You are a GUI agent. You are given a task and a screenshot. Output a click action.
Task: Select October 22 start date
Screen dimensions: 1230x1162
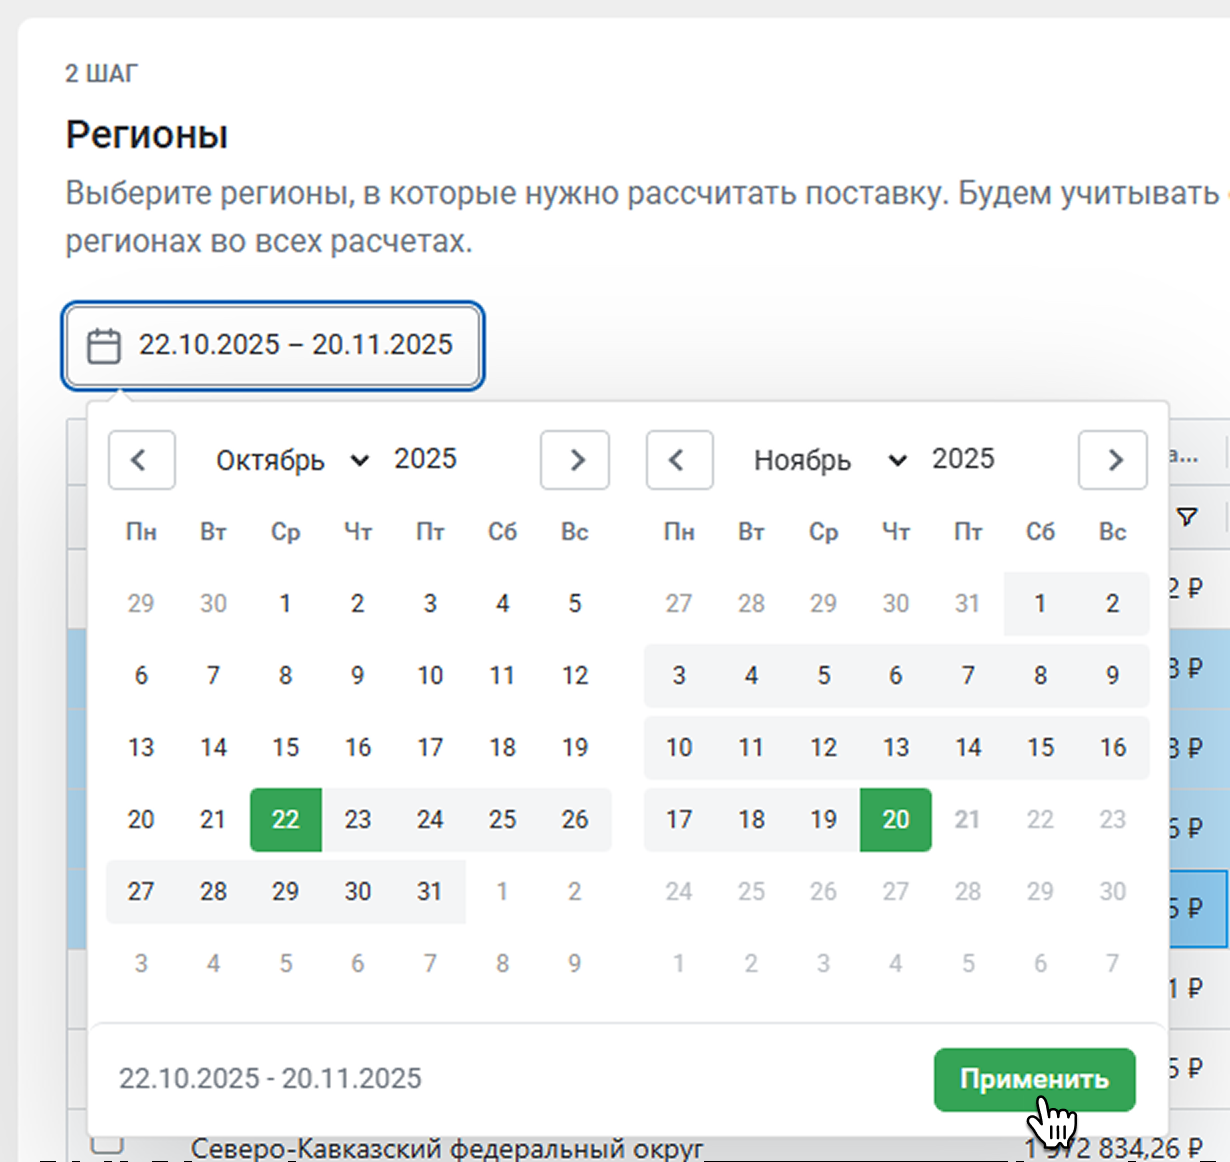[285, 820]
